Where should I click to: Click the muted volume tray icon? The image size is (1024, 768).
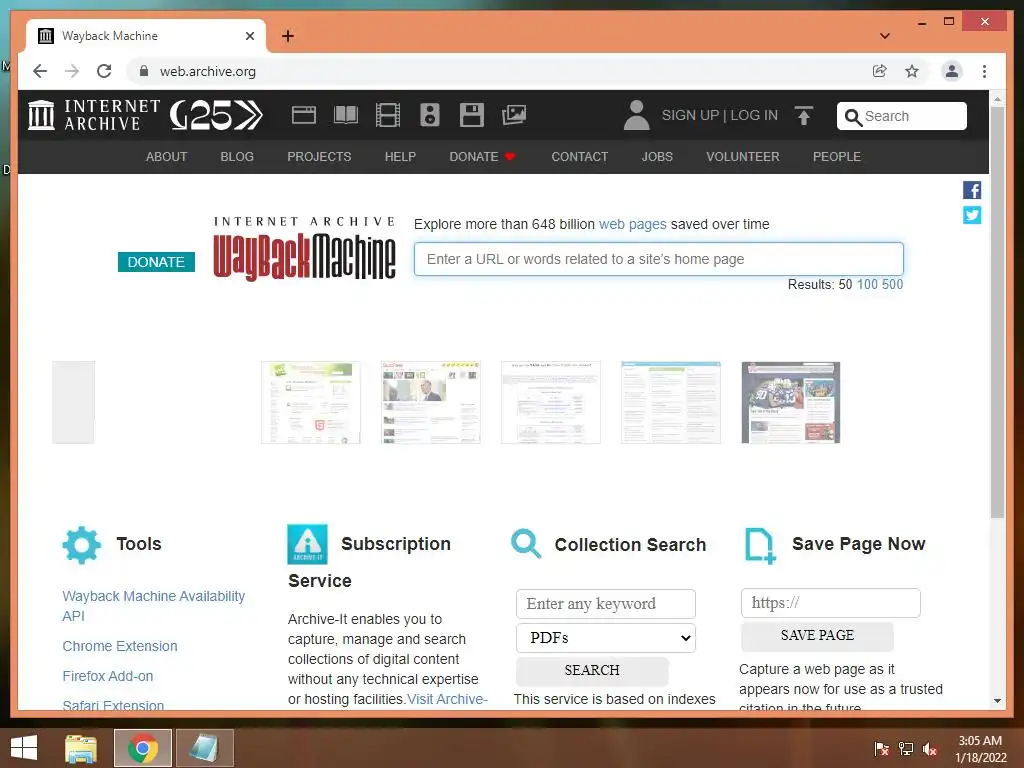(x=930, y=749)
